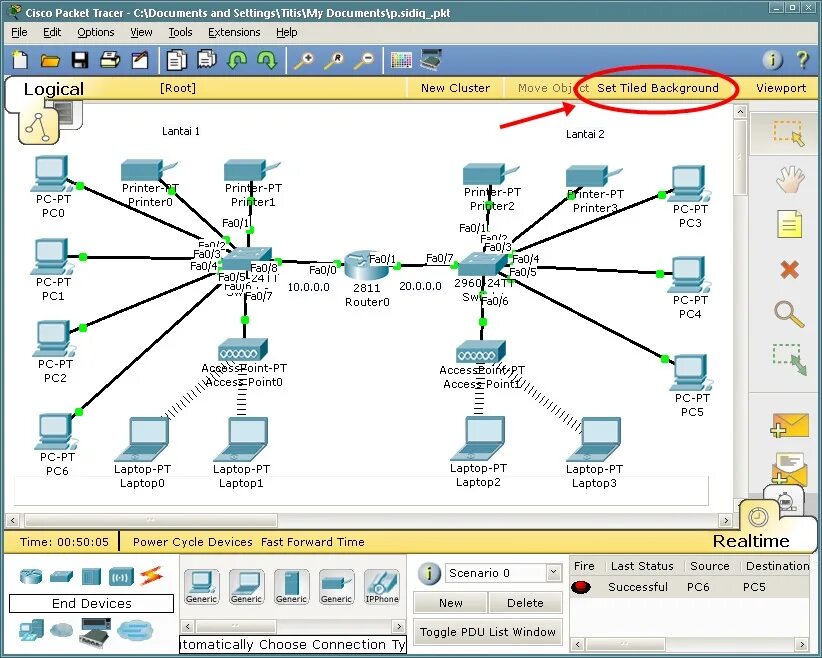Select the WAN Emulation cloud category icon
This screenshot has height=658, width=822.
(x=61, y=630)
